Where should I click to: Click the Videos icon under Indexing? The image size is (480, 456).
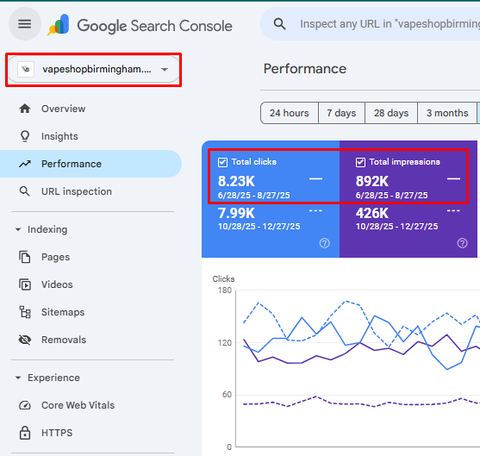point(25,285)
